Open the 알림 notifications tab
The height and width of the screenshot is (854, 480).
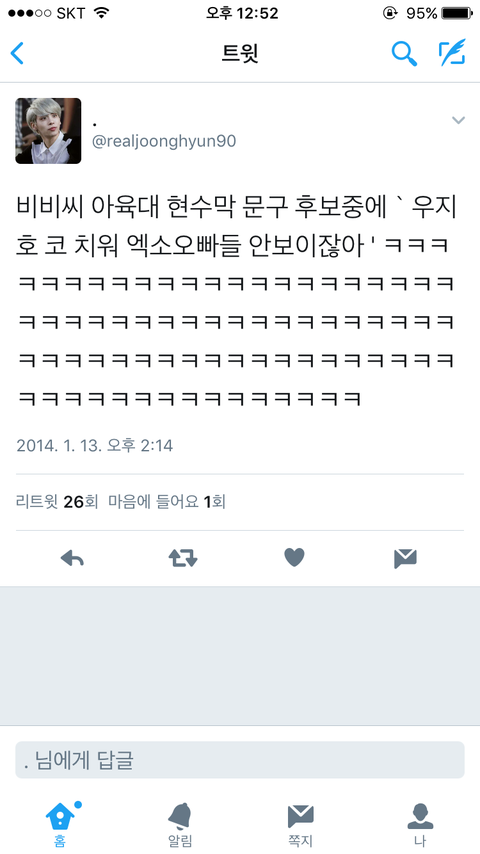180,824
